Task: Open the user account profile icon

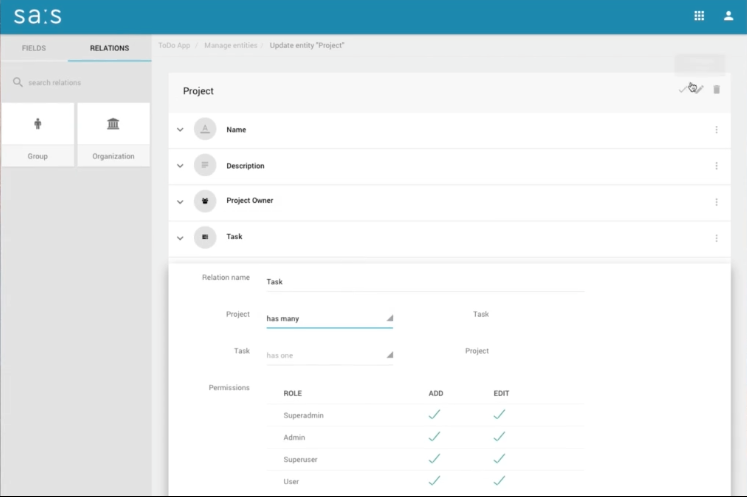Action: (728, 16)
